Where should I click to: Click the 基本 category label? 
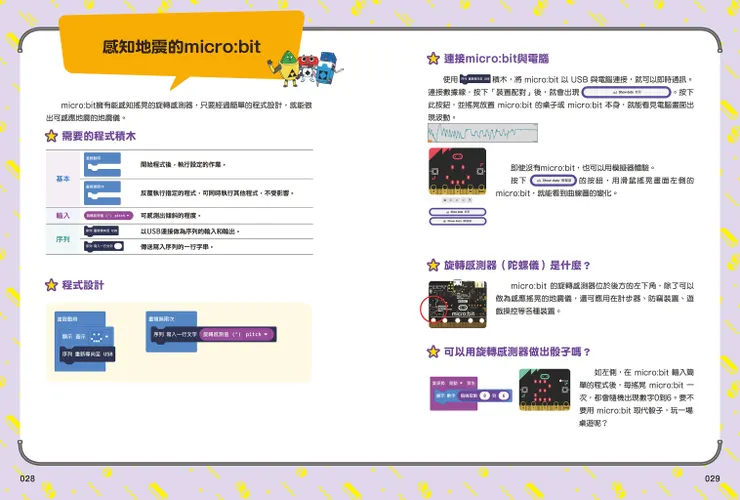click(x=63, y=179)
